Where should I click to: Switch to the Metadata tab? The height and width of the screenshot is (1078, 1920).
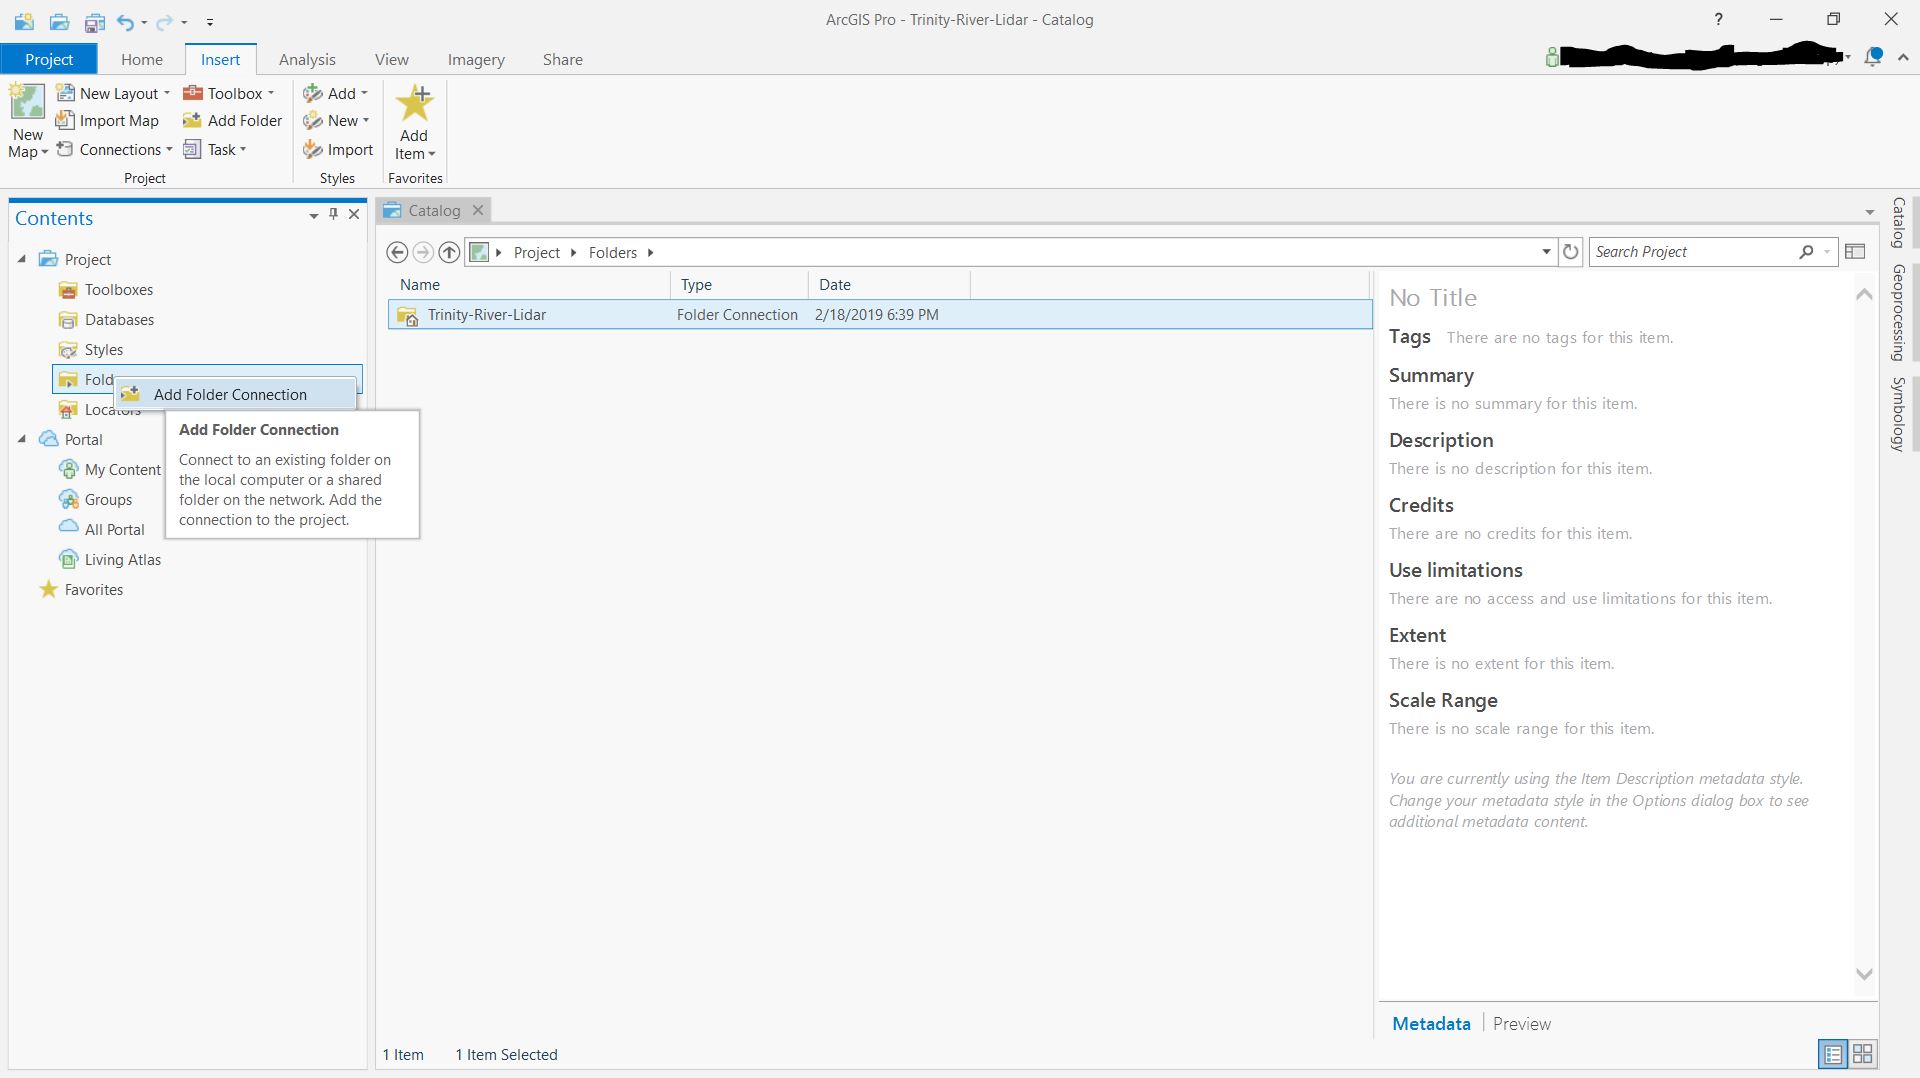point(1431,1024)
